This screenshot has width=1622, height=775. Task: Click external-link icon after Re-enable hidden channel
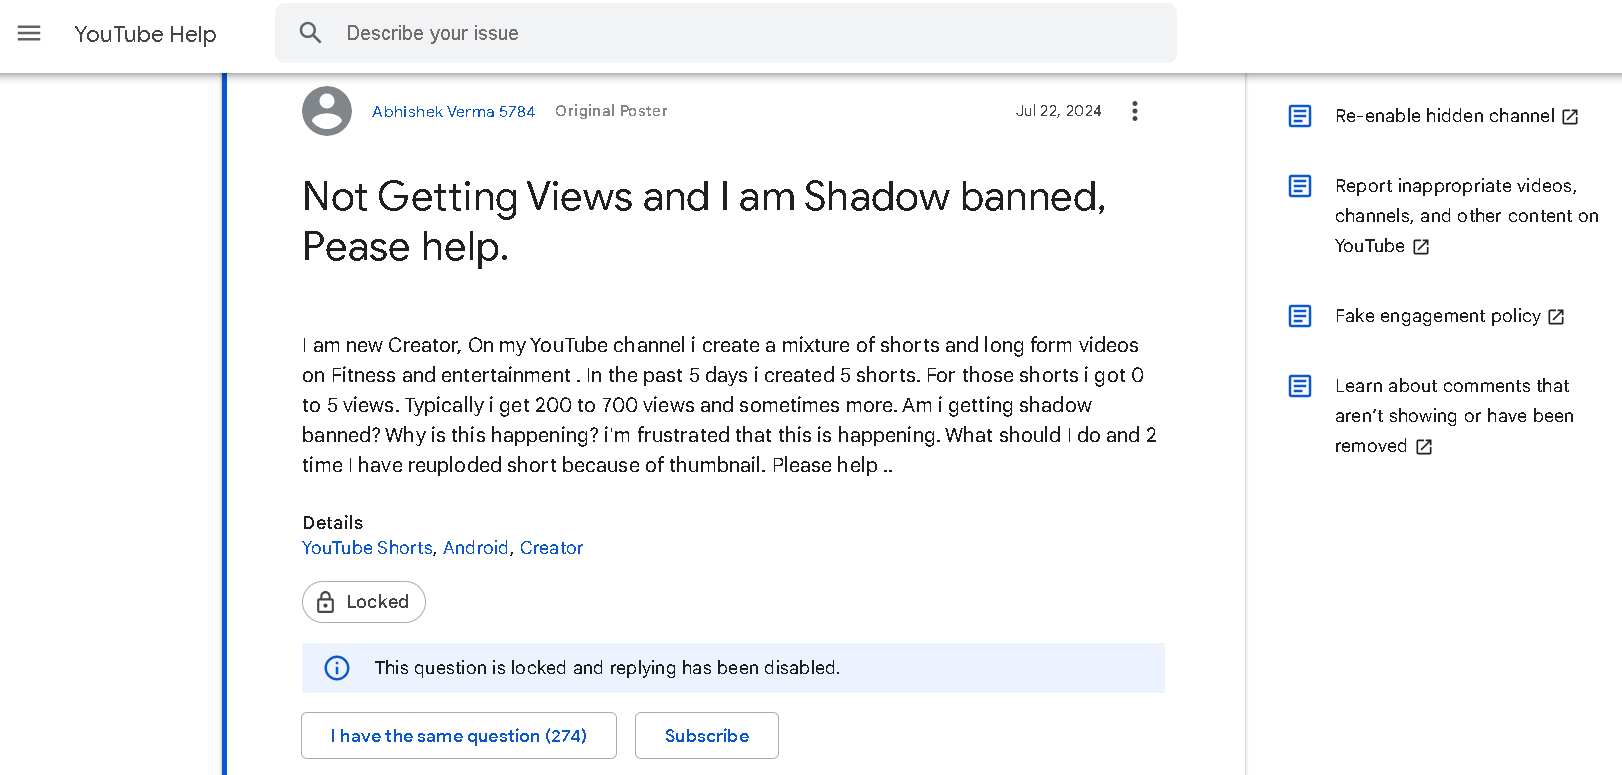(x=1570, y=117)
